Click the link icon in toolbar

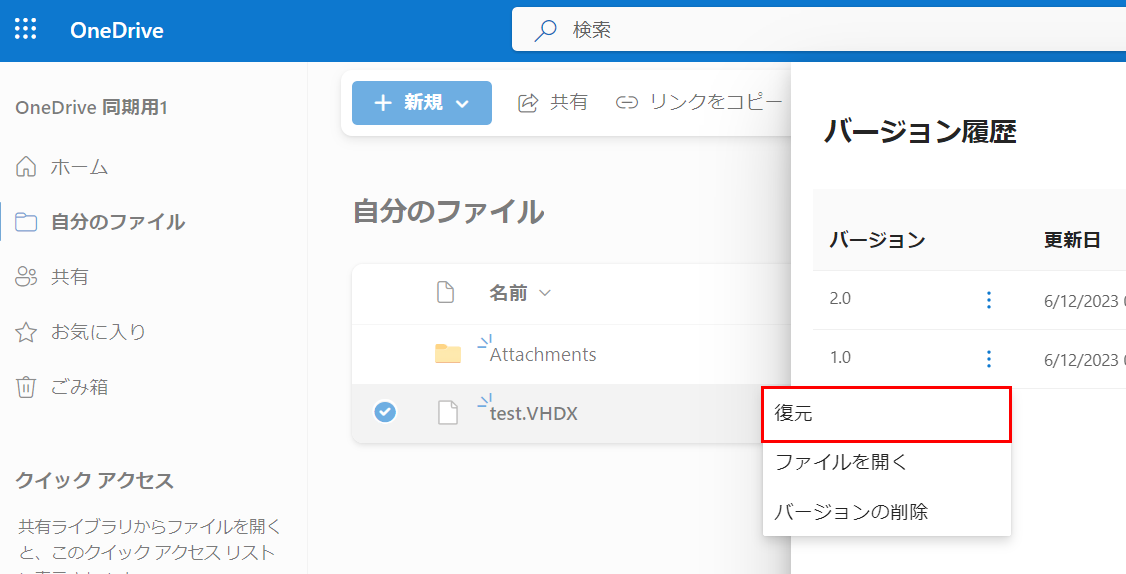627,103
